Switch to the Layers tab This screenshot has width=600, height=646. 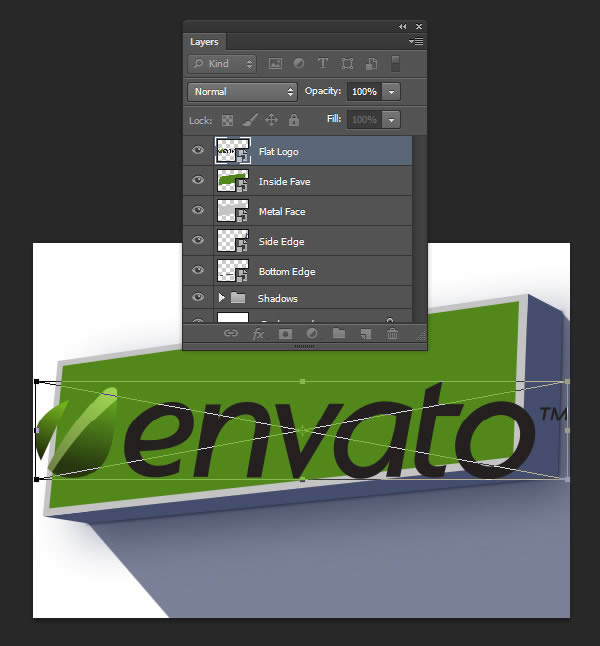coord(204,42)
